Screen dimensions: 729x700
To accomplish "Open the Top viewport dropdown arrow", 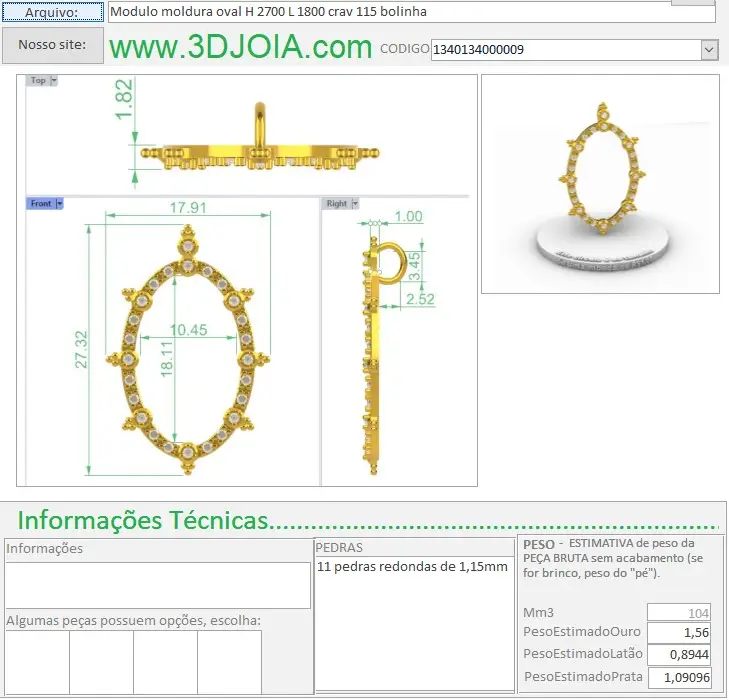I will (x=54, y=80).
